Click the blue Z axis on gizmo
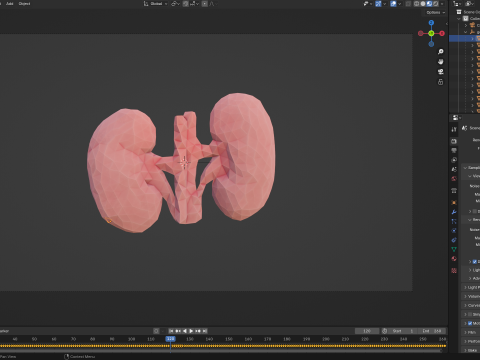The height and width of the screenshot is (360, 480). 431,23
